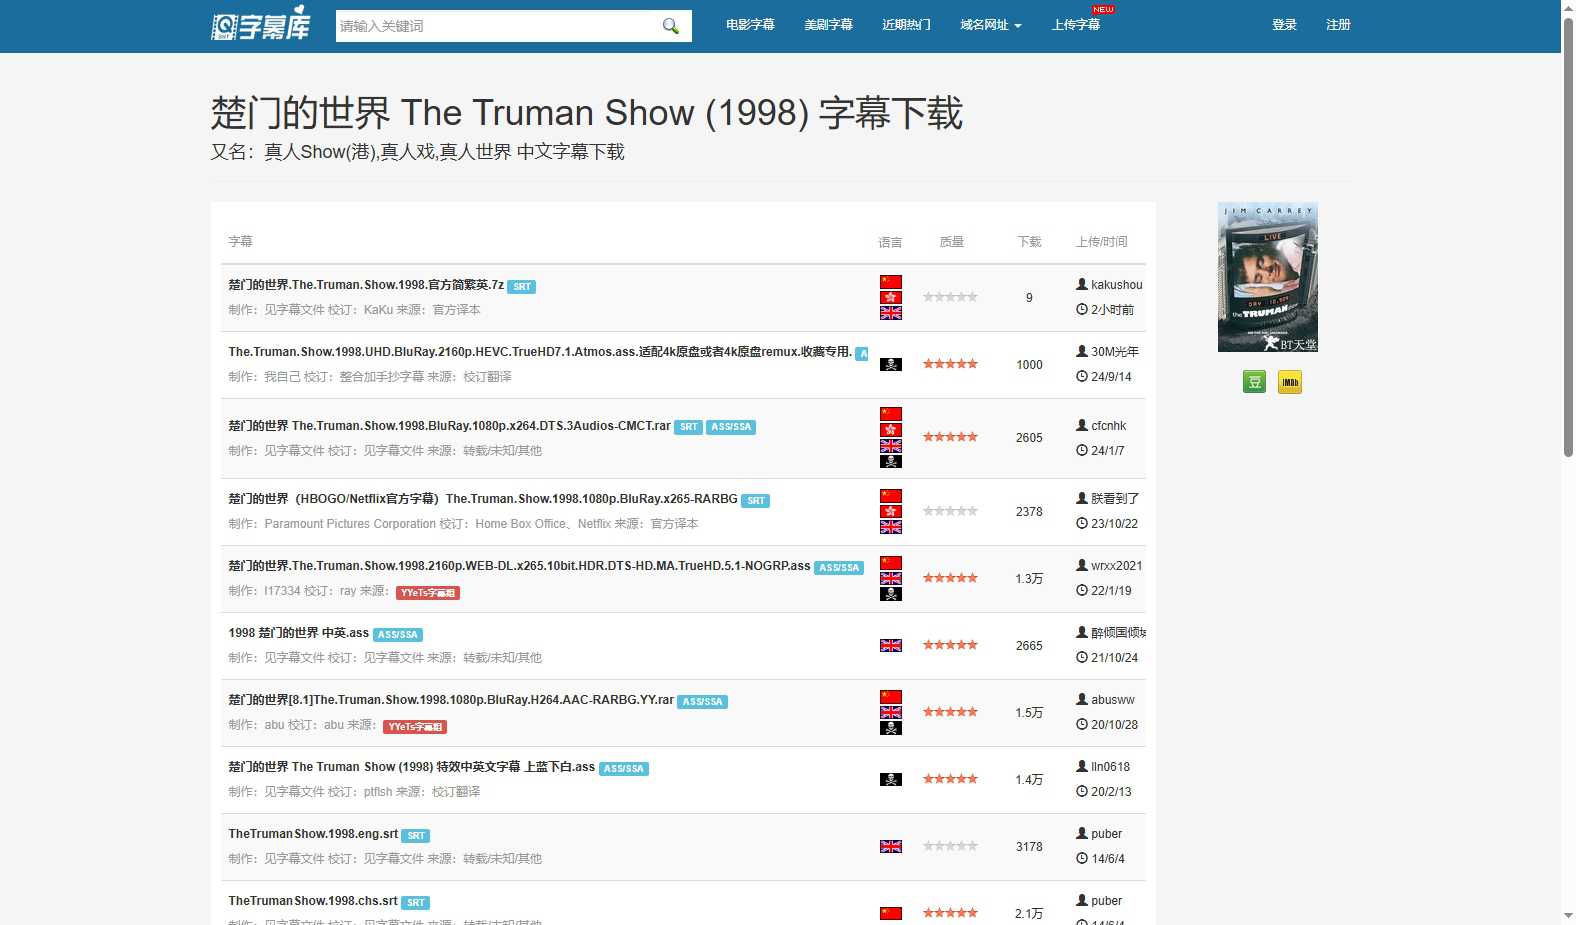
Task: Click download count 2605
Action: pyautogui.click(x=1029, y=438)
